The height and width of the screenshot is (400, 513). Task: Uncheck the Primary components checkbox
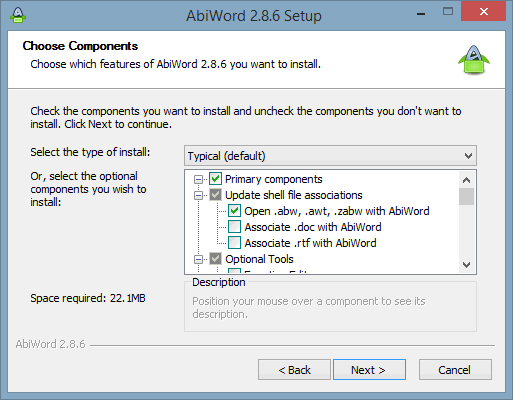[215, 179]
